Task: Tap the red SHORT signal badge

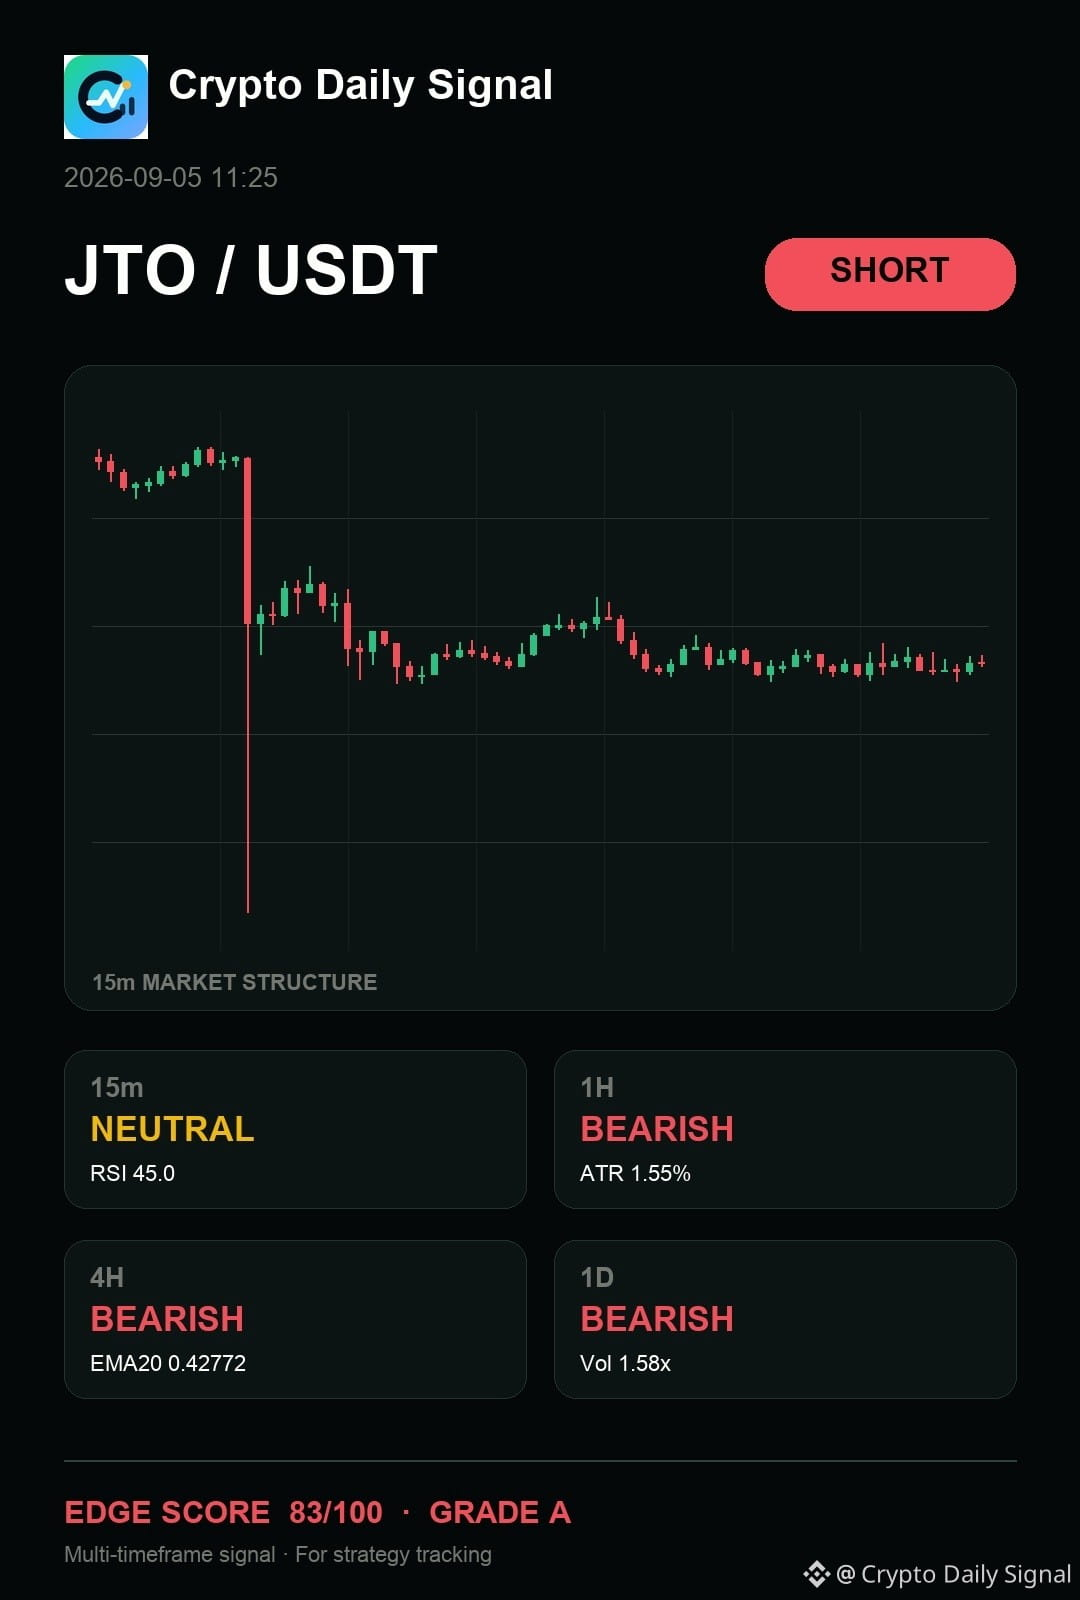Action: (890, 274)
